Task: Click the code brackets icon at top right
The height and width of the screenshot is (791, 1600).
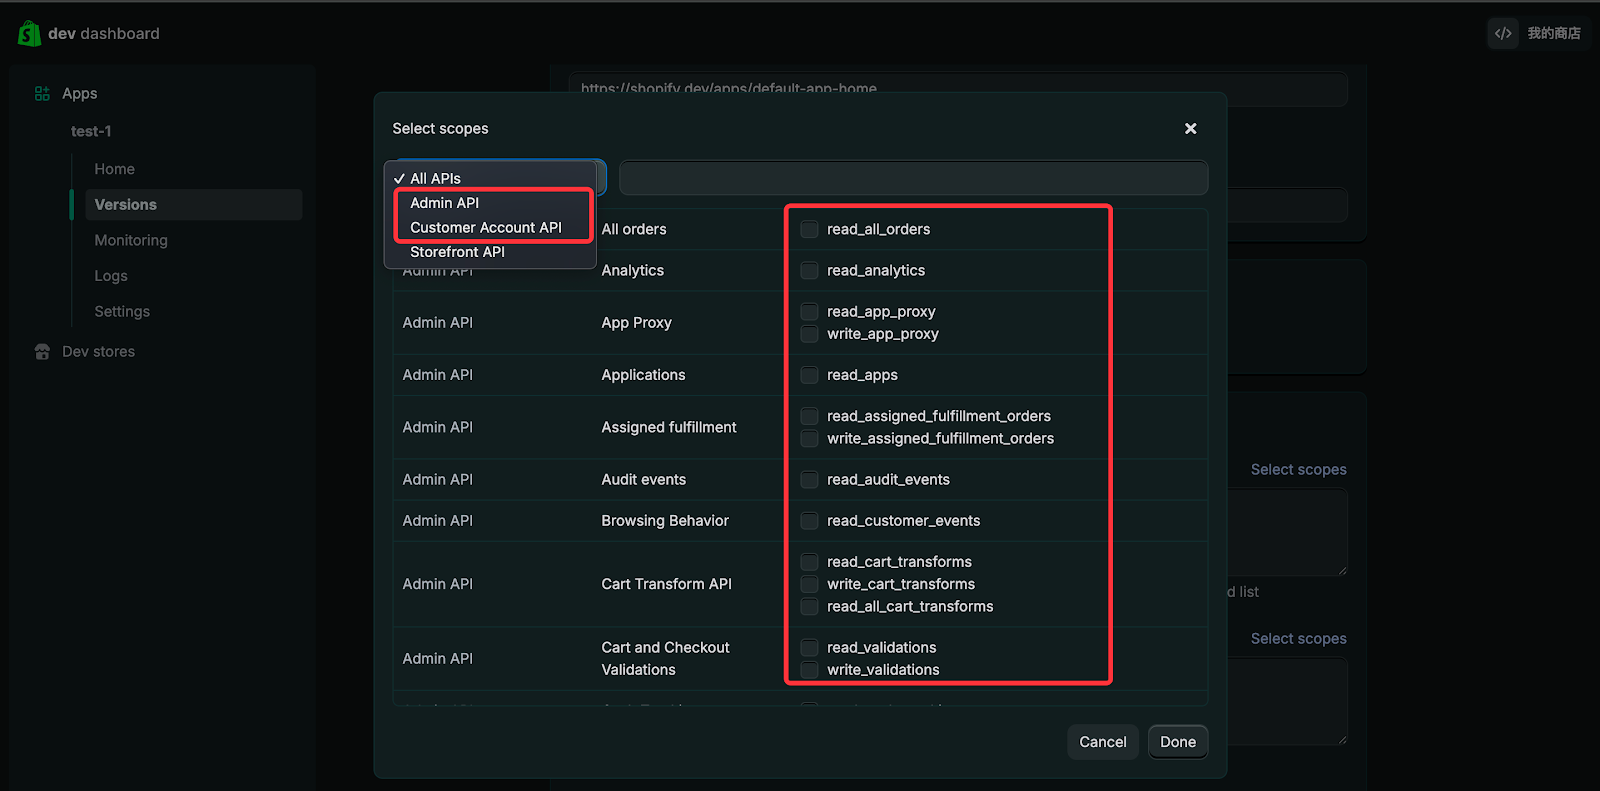Action: [1502, 33]
